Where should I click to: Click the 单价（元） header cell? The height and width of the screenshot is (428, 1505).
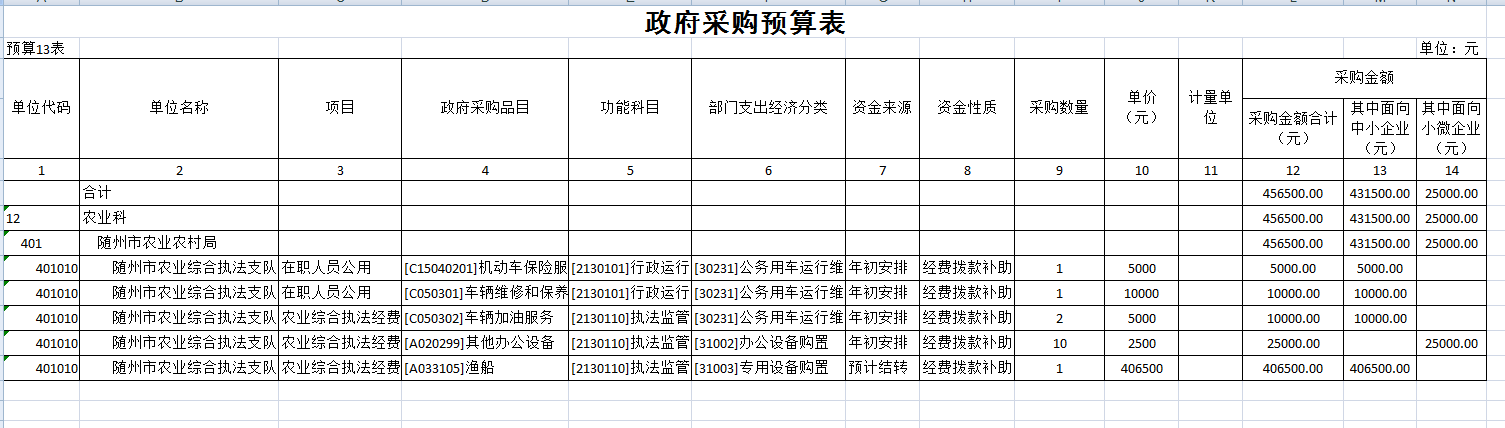[1141, 108]
